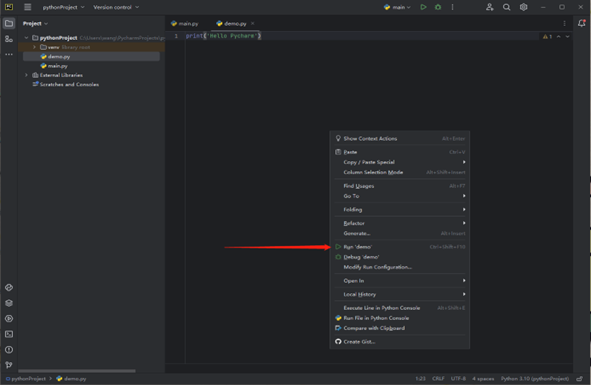Switch to the main.py editor tab
The height and width of the screenshot is (385, 591).
(185, 23)
